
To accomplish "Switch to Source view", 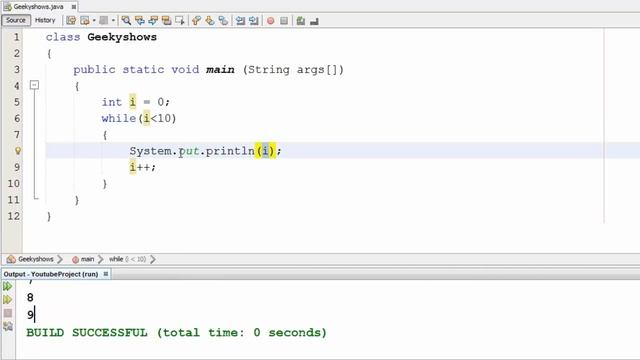I will click(16, 20).
